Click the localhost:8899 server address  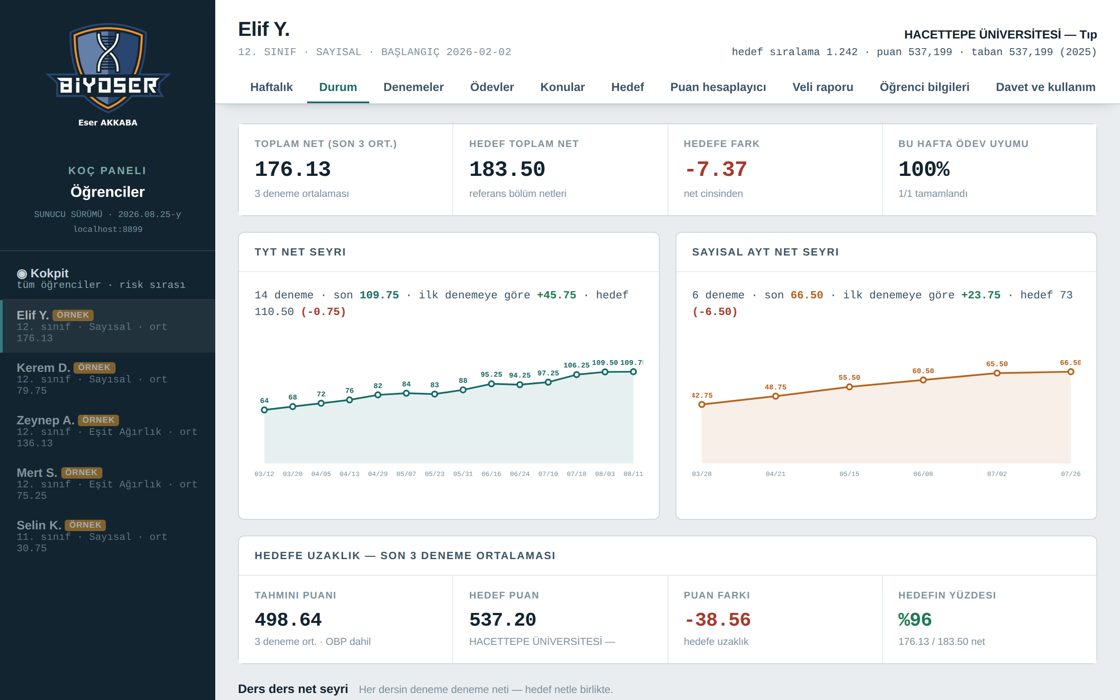108,229
